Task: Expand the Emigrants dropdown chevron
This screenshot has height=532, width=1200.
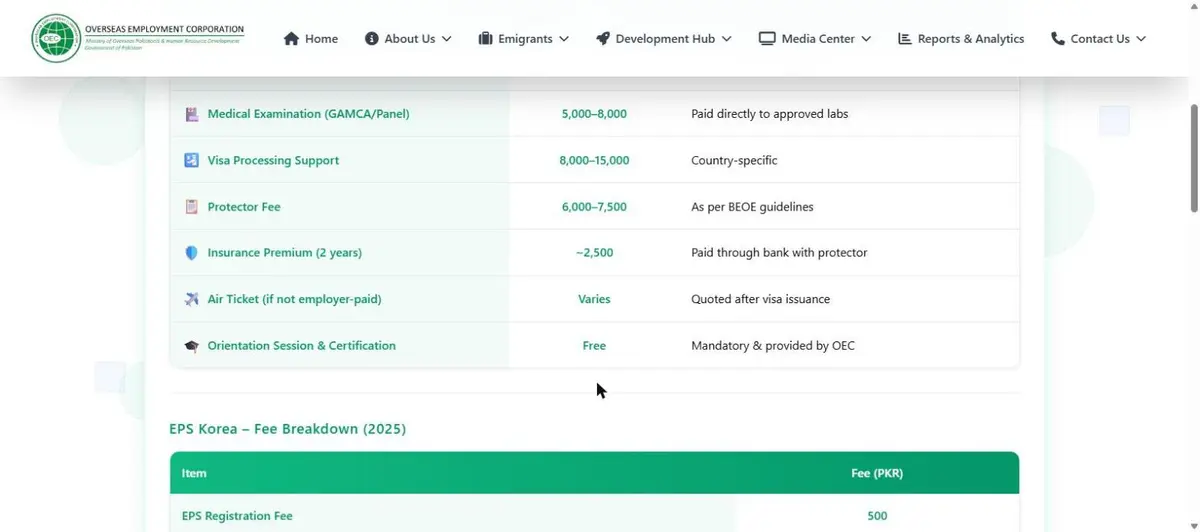Action: pyautogui.click(x=564, y=39)
